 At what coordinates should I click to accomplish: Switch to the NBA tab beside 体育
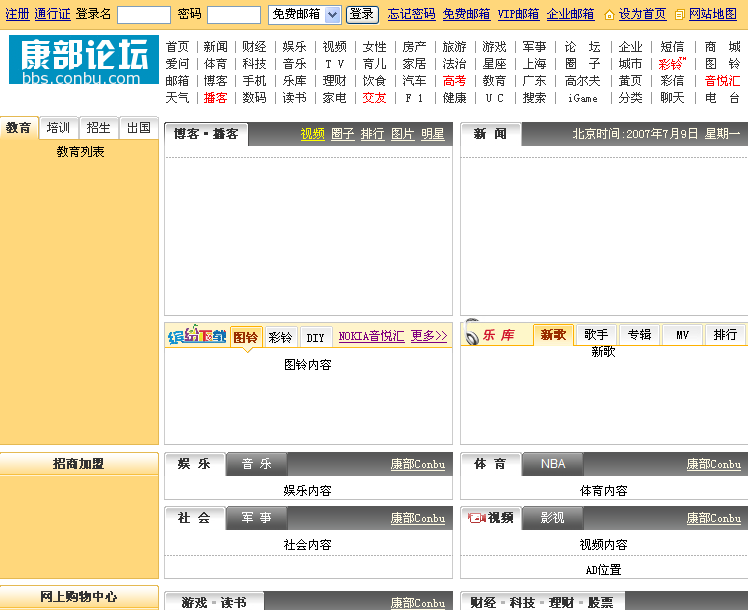553,464
